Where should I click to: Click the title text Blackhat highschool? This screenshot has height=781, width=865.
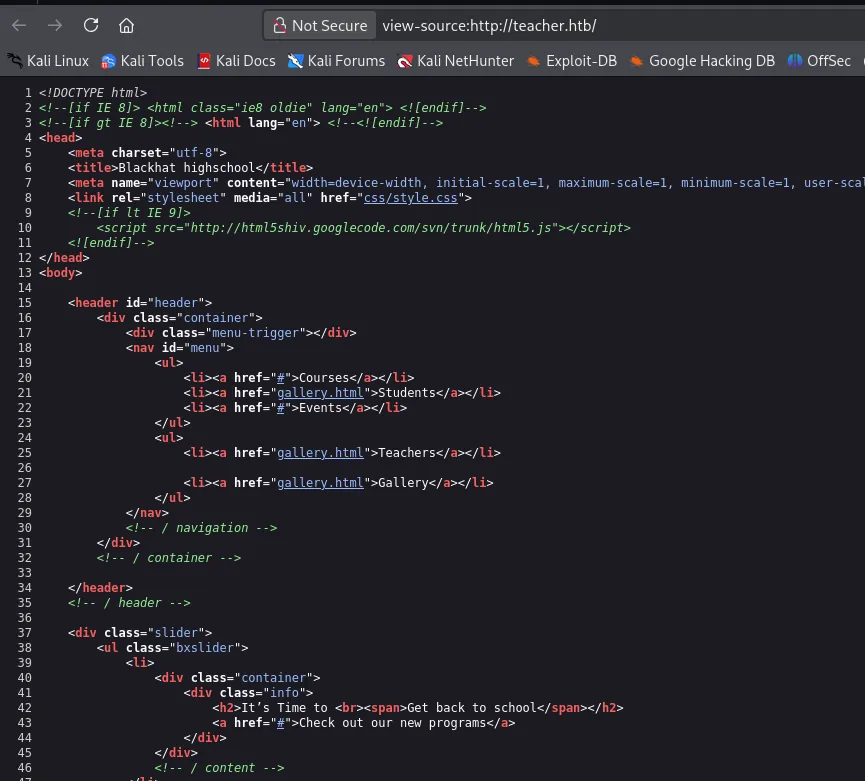[186, 168]
